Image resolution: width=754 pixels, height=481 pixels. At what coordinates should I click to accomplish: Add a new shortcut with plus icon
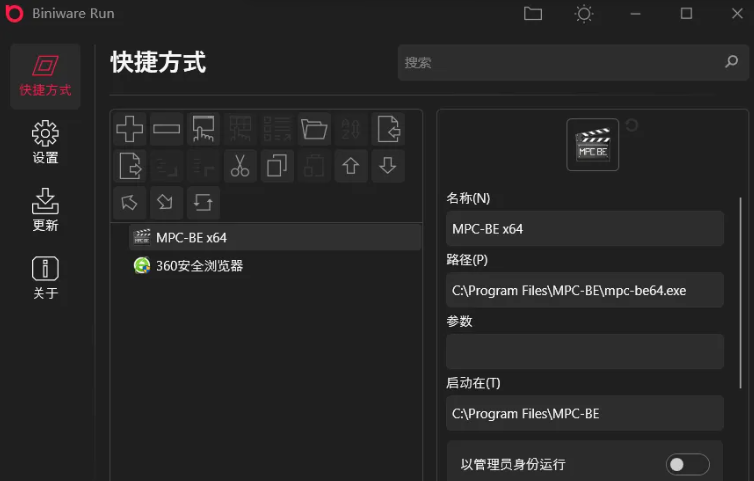[x=130, y=129]
